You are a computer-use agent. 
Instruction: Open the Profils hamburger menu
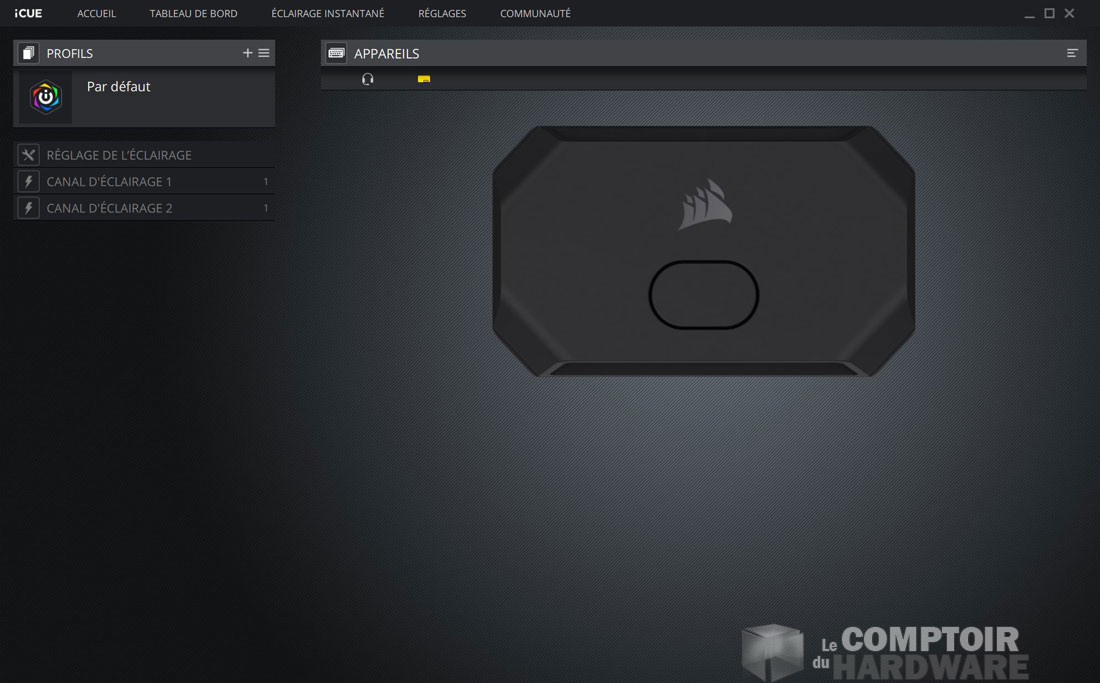point(264,53)
